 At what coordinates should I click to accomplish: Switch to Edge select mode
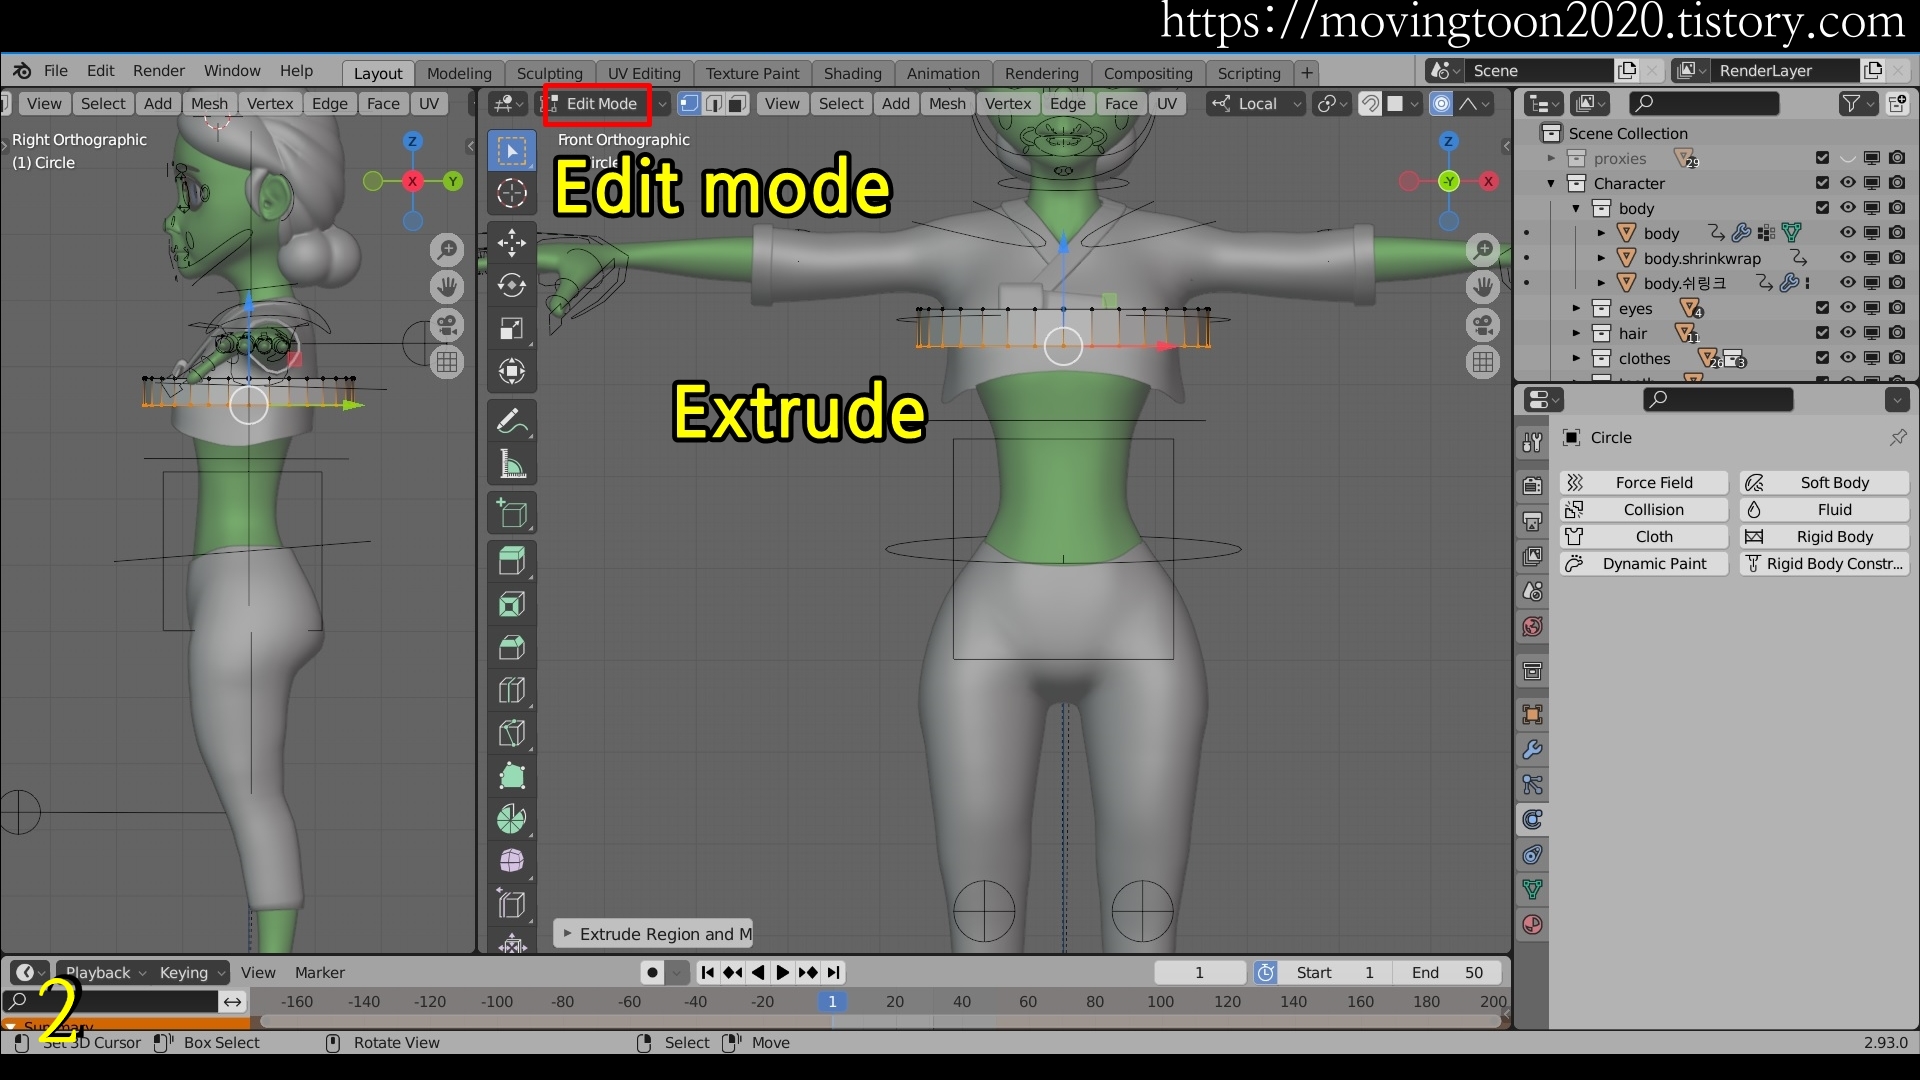click(714, 103)
